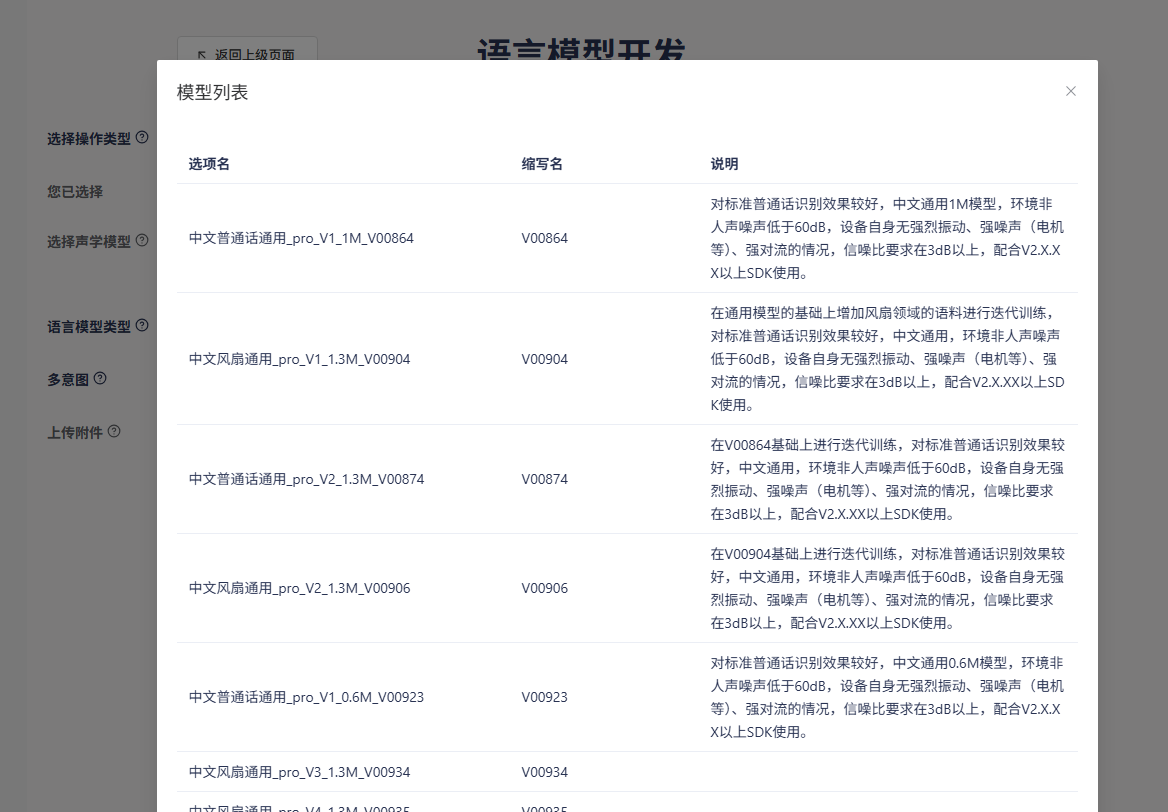Click the 说明 column header
Image resolution: width=1168 pixels, height=812 pixels.
724,164
